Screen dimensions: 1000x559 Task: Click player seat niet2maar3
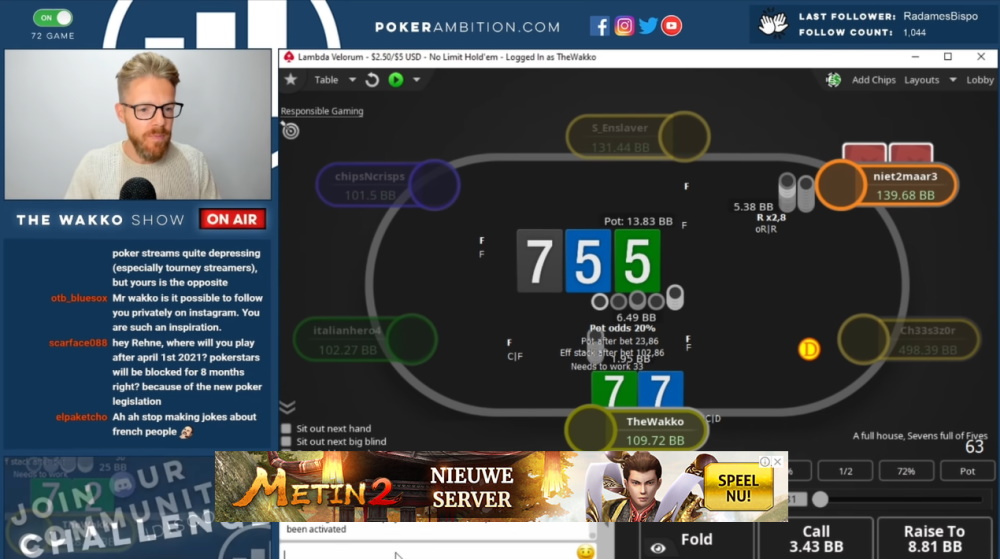(x=887, y=185)
